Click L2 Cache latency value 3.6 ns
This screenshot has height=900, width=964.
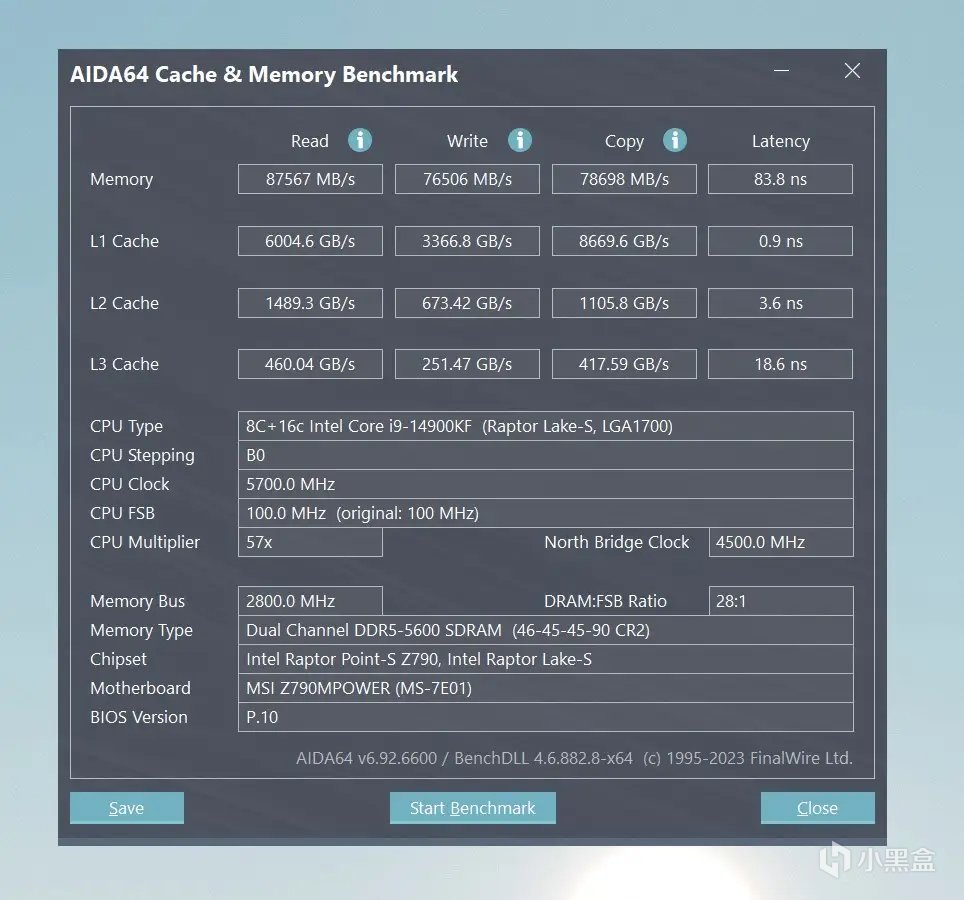coord(780,303)
